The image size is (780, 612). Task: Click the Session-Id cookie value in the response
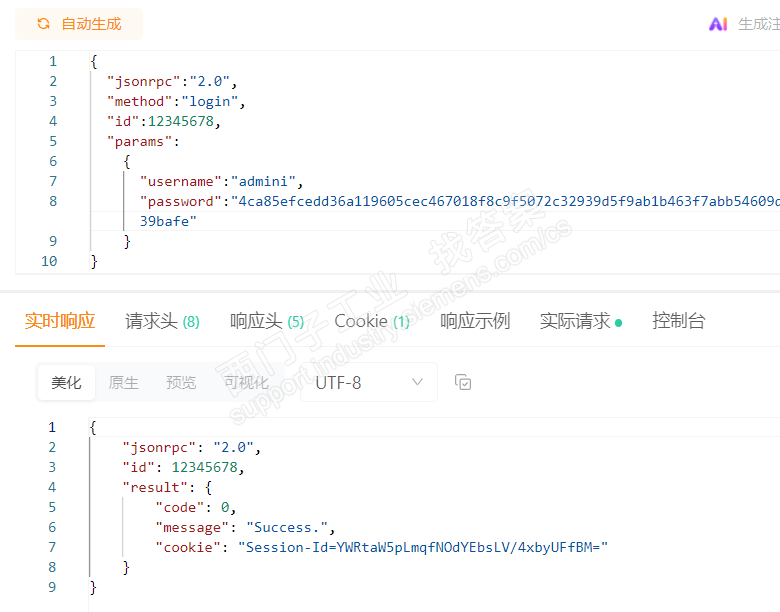pos(427,547)
